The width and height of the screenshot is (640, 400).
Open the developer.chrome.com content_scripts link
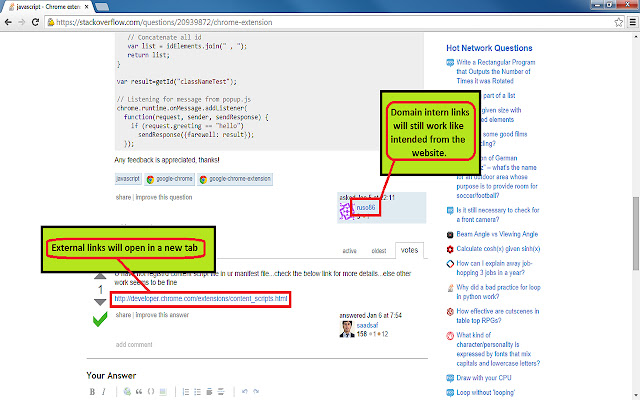201,298
